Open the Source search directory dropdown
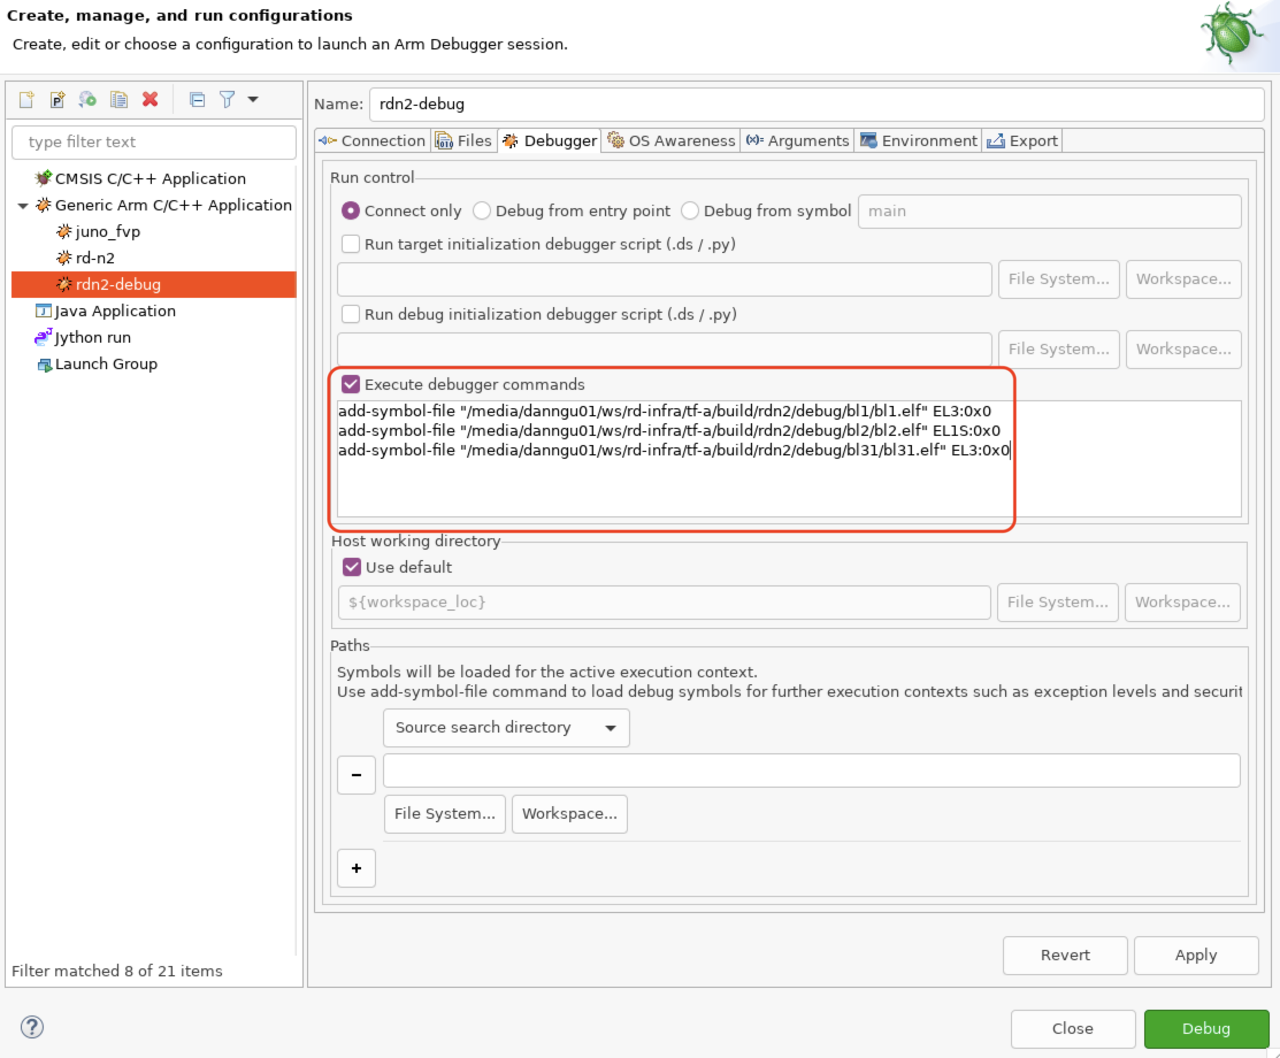The height and width of the screenshot is (1058, 1280). (506, 728)
